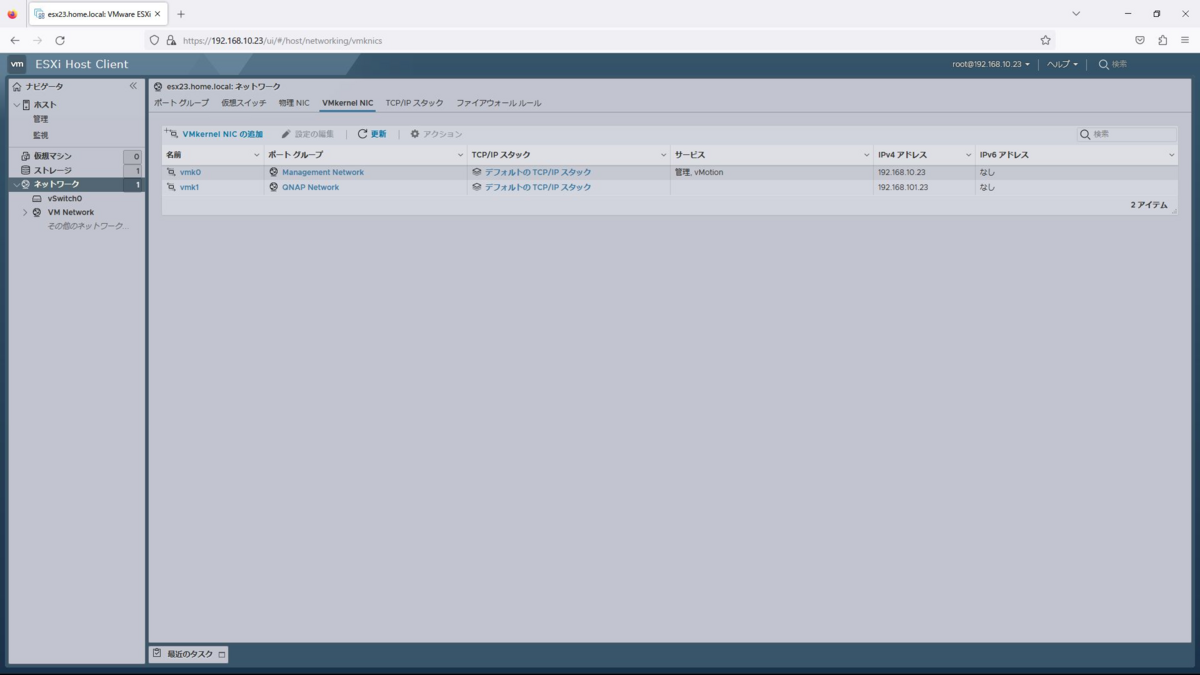Select 監視 under ホスト in navigator
The image size is (1200, 675).
tap(41, 135)
